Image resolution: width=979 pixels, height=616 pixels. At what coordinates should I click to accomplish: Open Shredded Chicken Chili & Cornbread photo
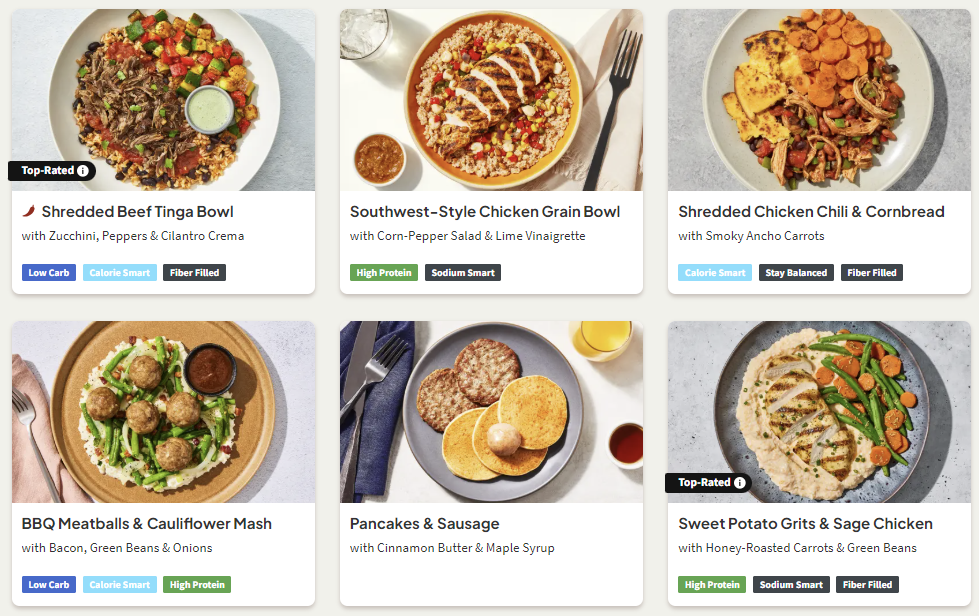819,100
